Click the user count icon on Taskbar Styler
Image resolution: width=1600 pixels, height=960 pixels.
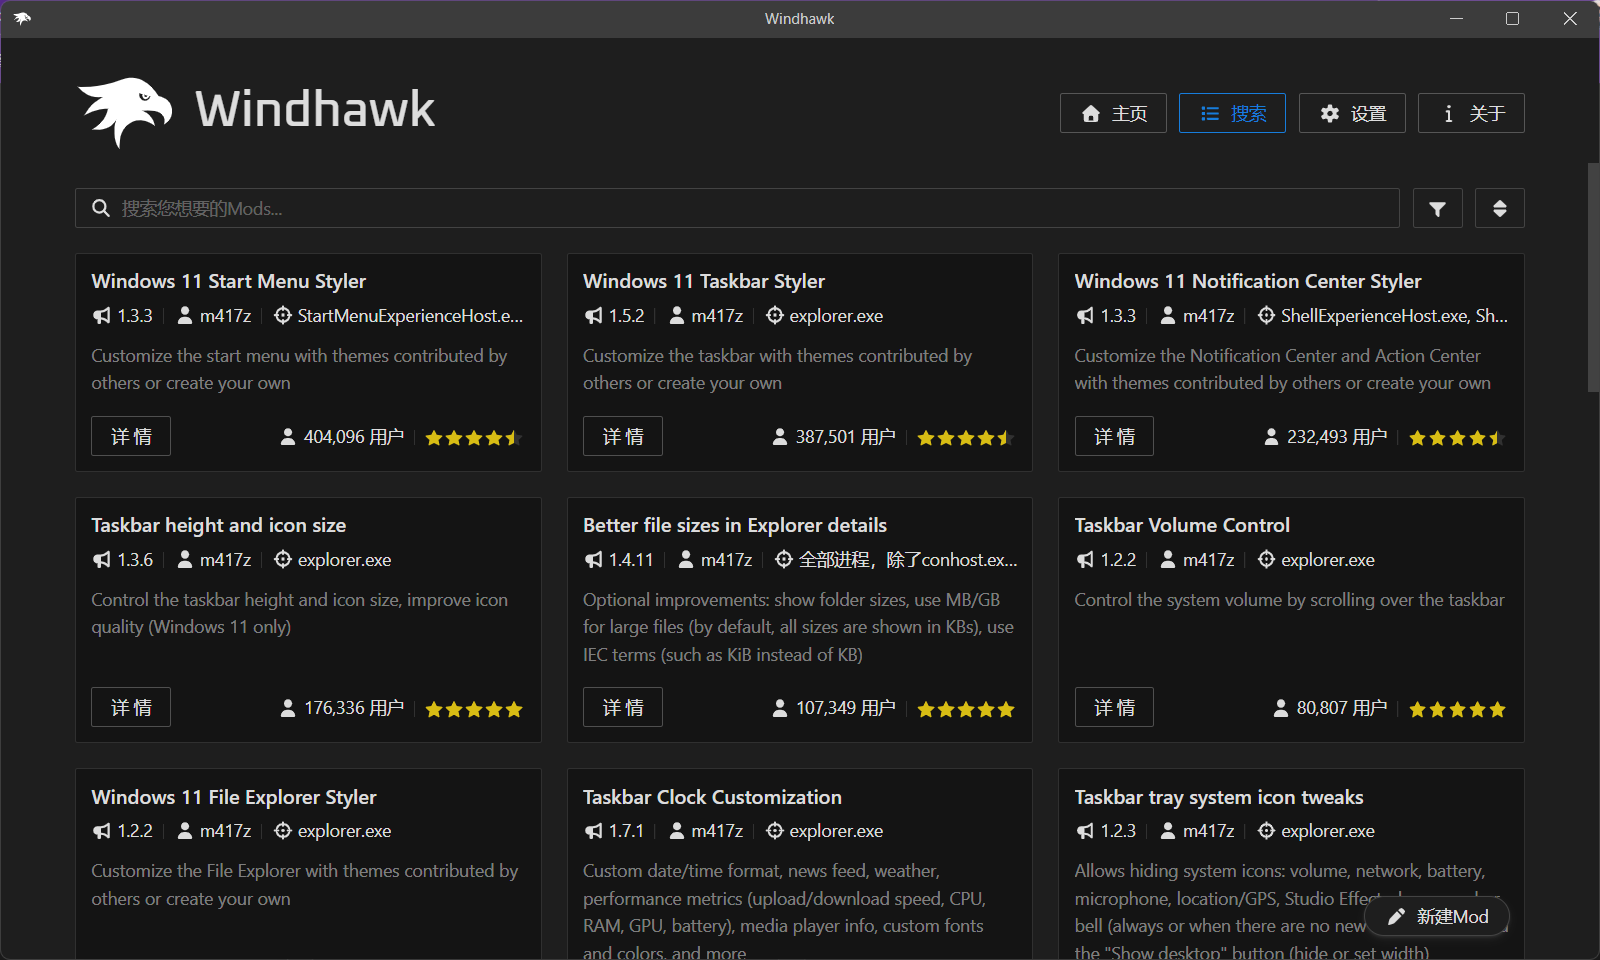(x=780, y=437)
